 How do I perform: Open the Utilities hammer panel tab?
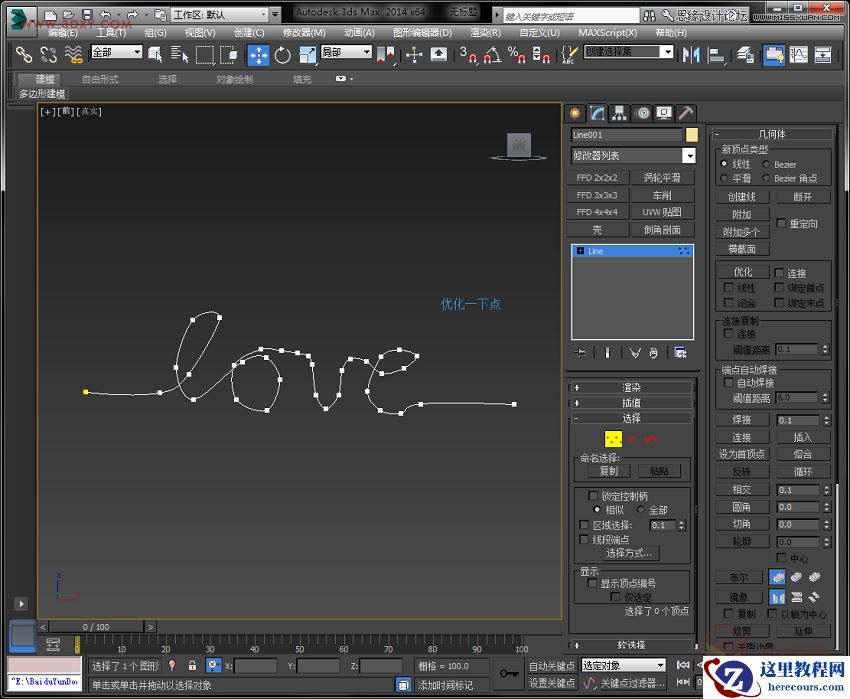coord(685,113)
